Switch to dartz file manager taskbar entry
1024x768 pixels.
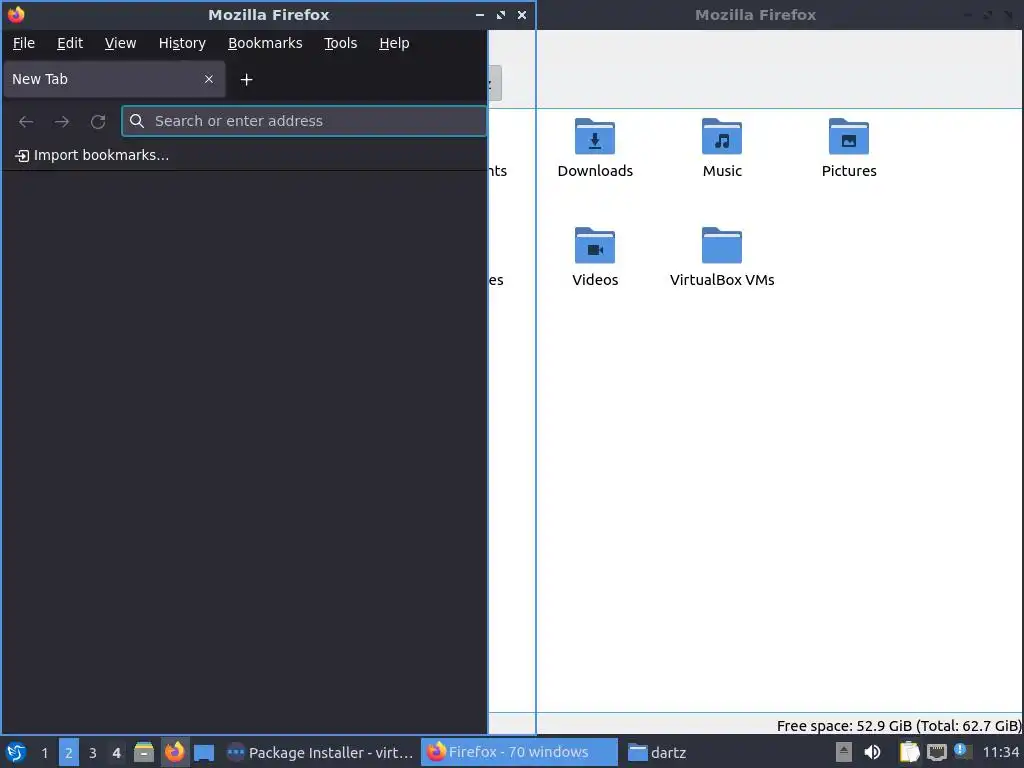tap(657, 752)
